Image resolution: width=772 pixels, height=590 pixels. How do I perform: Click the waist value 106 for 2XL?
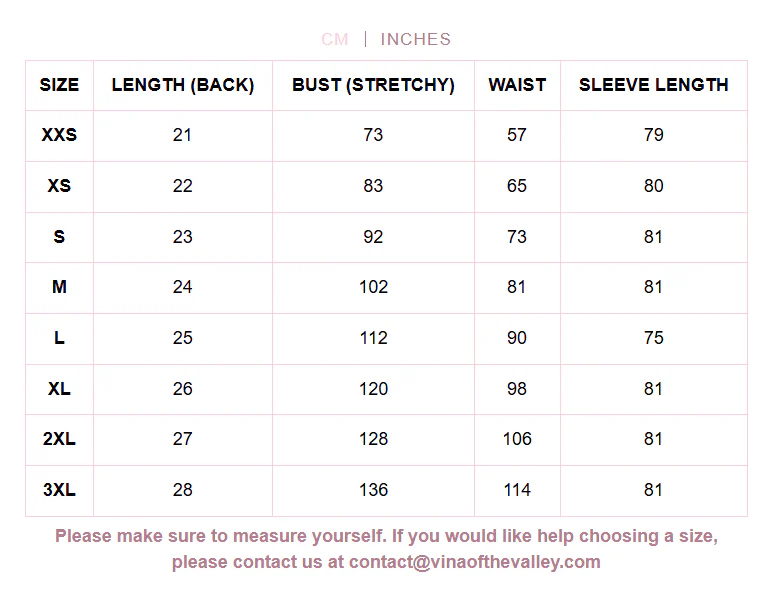click(x=517, y=439)
